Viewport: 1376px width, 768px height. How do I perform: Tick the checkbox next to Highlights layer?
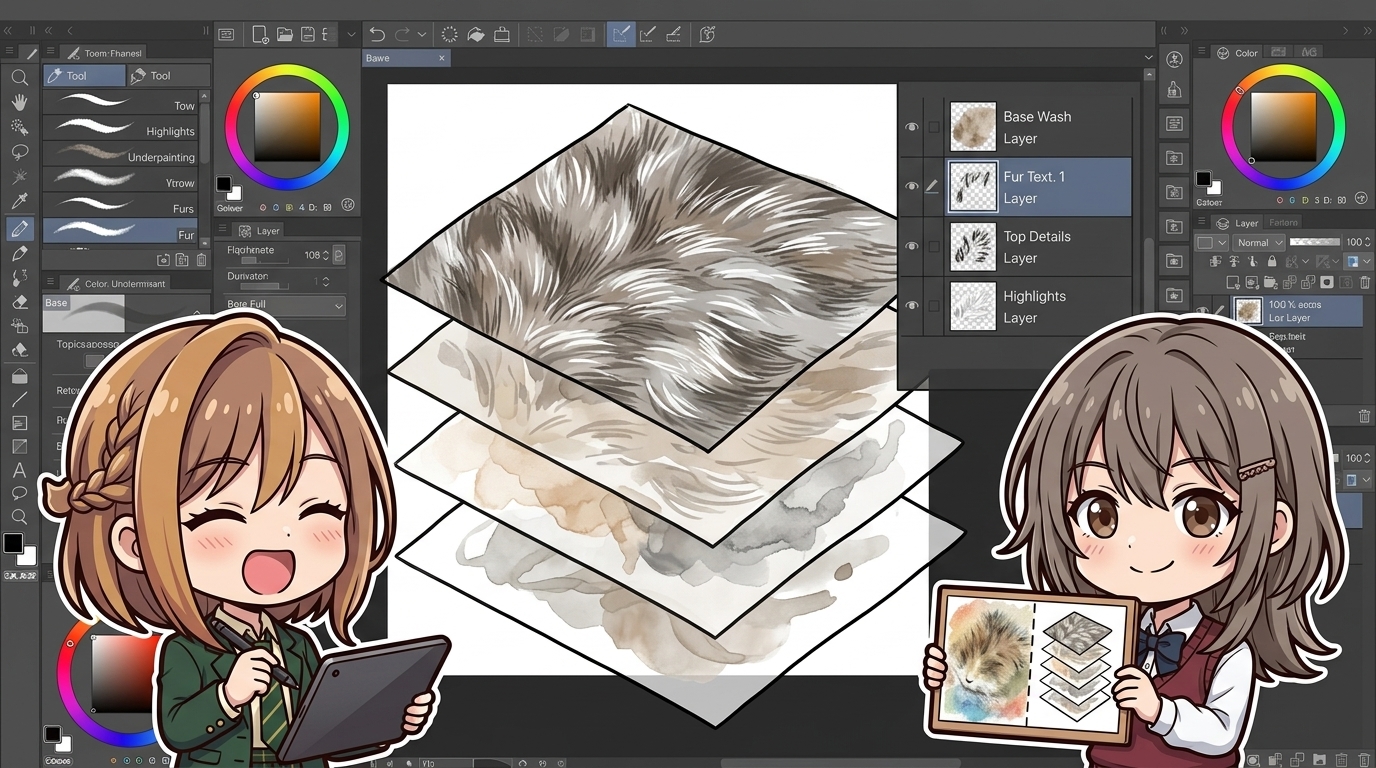[x=933, y=306]
